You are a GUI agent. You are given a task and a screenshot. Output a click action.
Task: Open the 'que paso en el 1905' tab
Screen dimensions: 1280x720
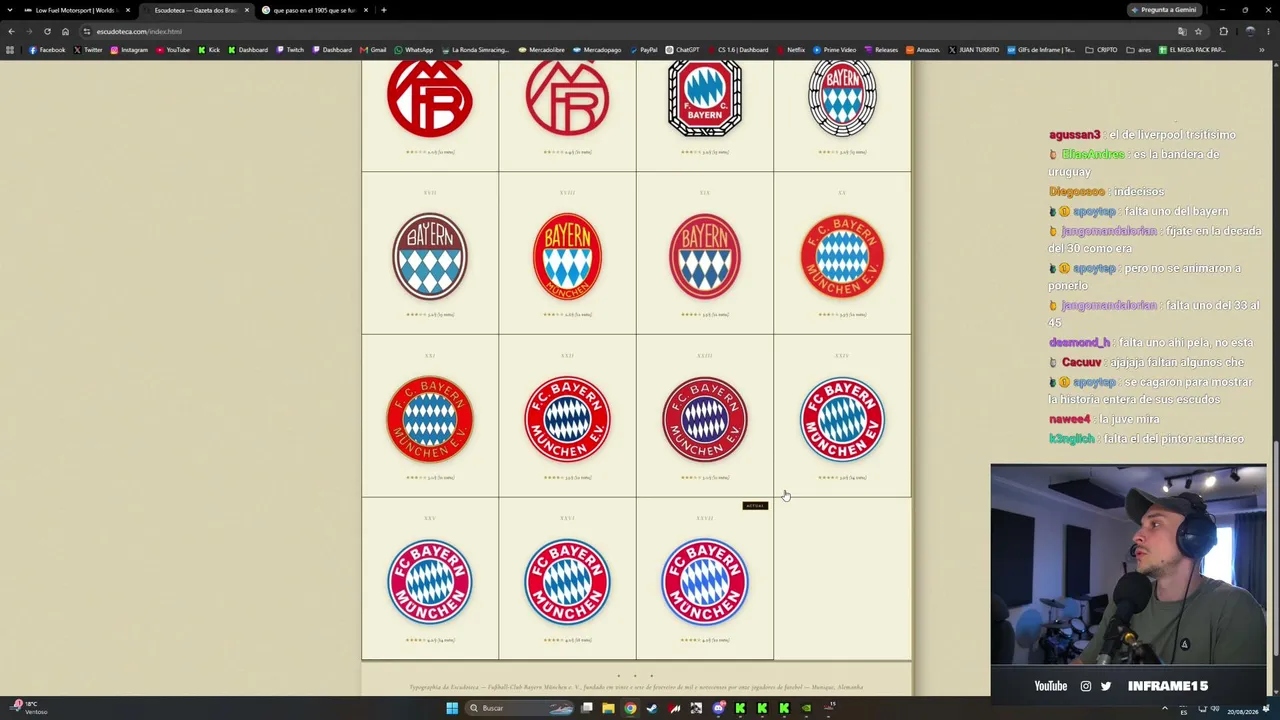tap(315, 10)
